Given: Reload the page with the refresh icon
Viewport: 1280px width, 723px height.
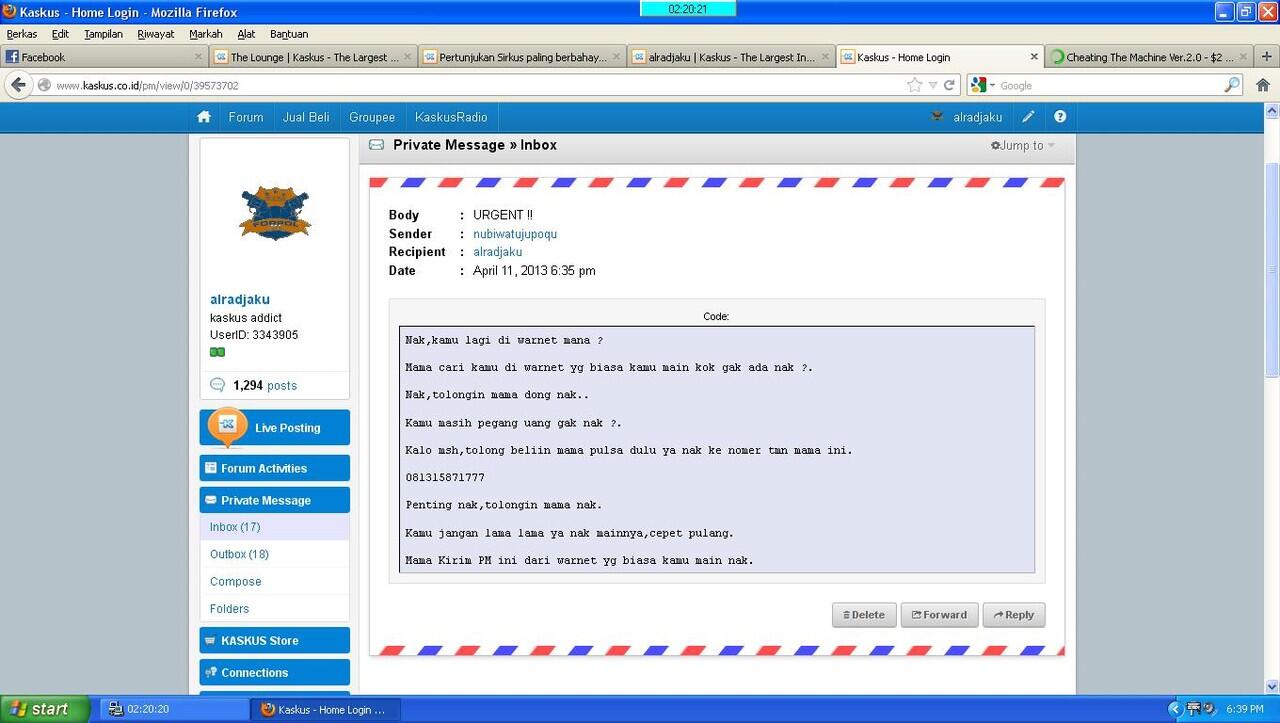Looking at the screenshot, I should (x=949, y=85).
